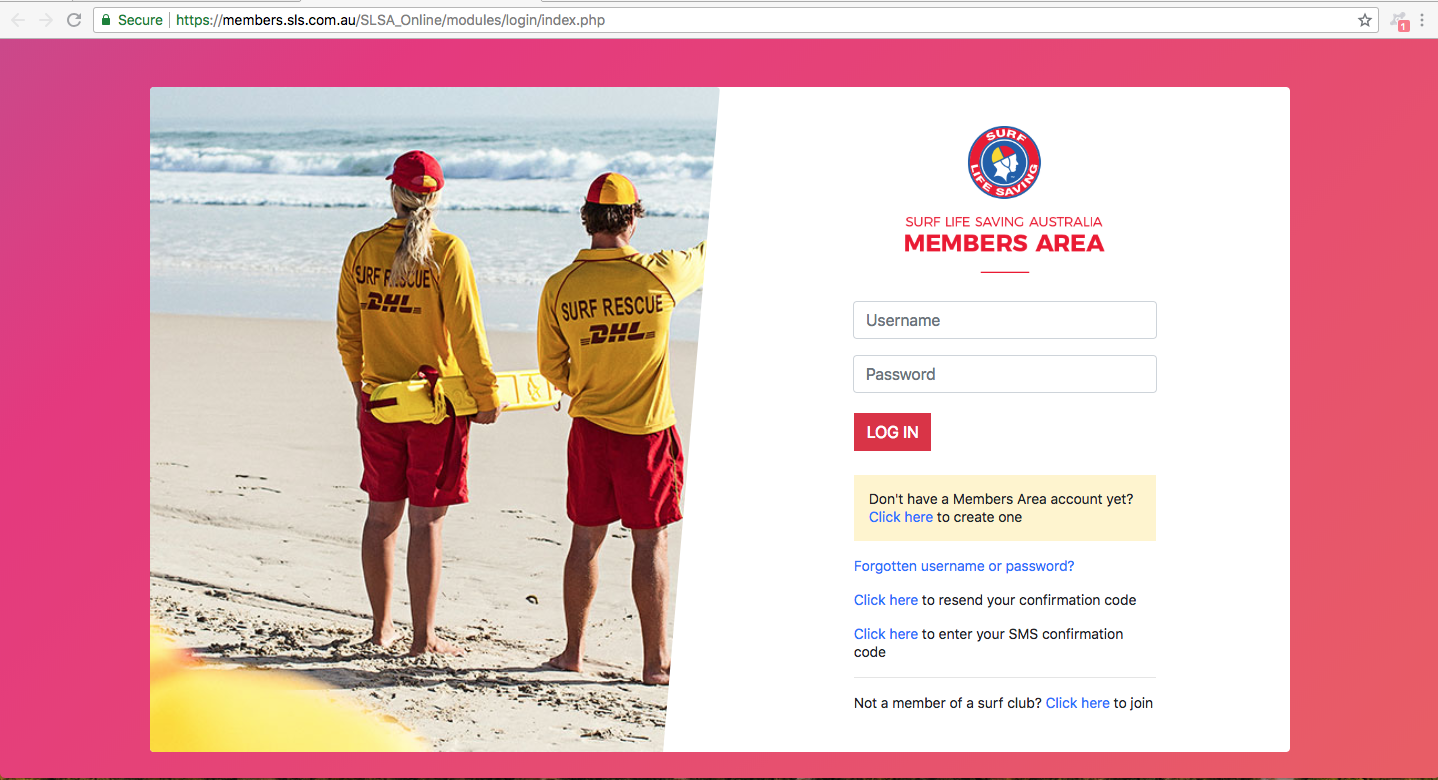
Task: Follow 'Click here' to join a surf club
Action: pos(1077,703)
